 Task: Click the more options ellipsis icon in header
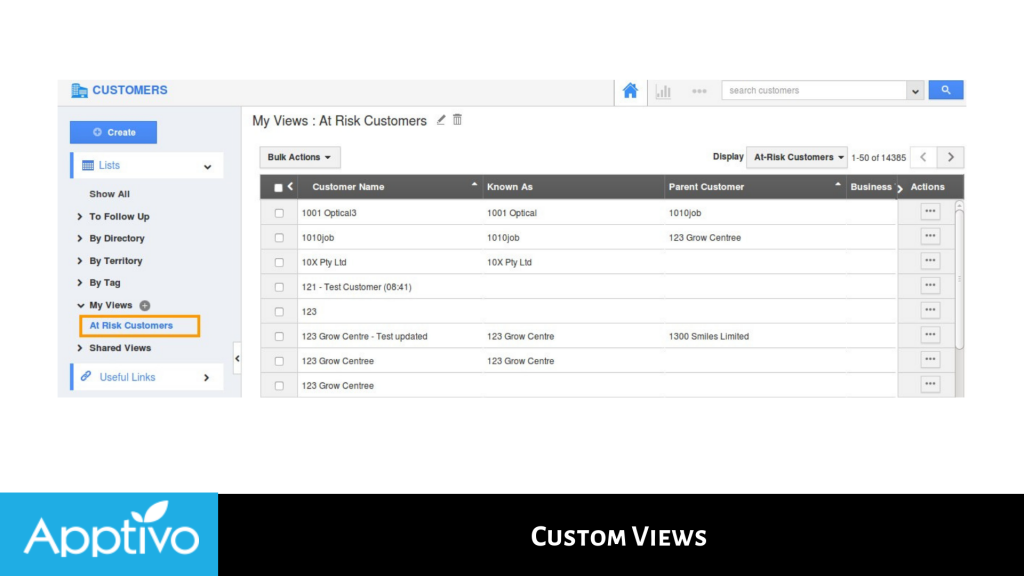click(699, 90)
